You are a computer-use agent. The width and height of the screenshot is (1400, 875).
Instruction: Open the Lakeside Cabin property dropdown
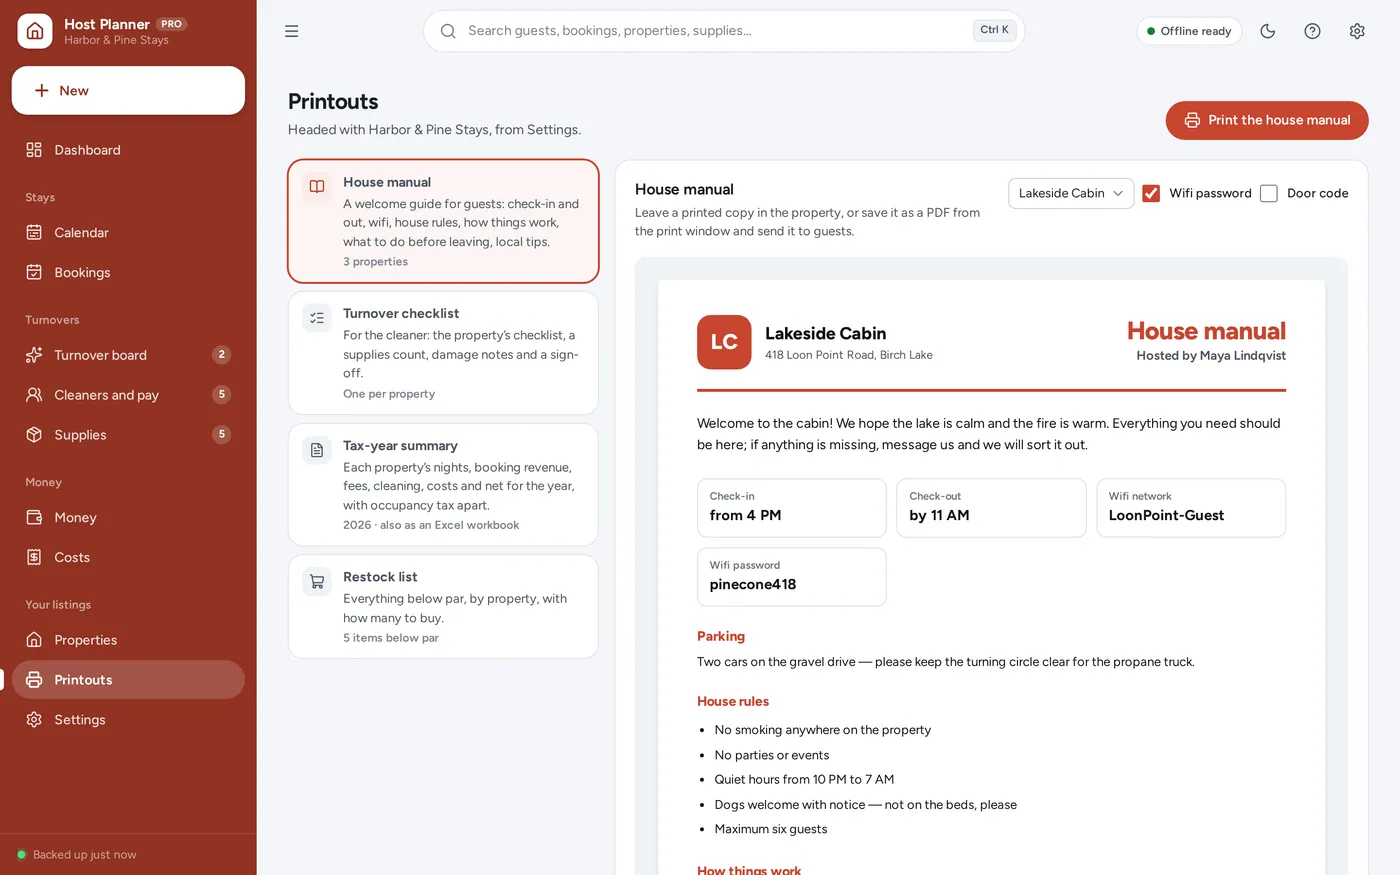pos(1071,193)
